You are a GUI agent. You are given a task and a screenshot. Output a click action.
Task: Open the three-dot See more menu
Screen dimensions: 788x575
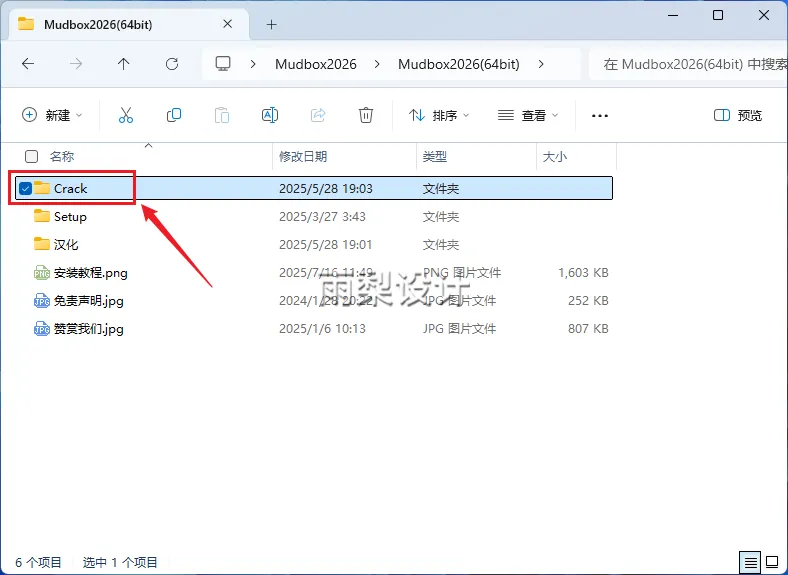(600, 116)
